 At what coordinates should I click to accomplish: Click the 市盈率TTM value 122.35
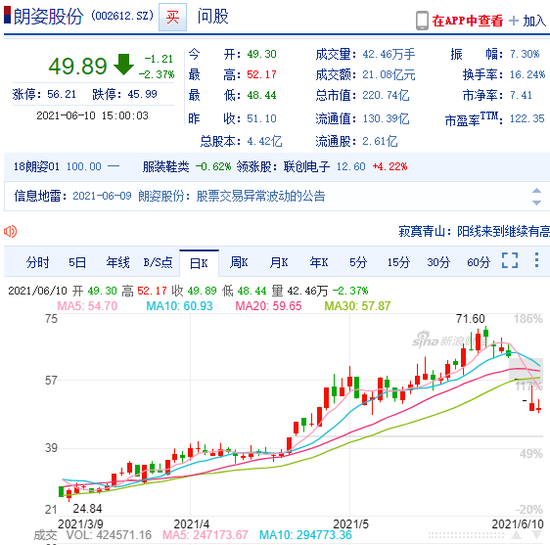(x=527, y=119)
